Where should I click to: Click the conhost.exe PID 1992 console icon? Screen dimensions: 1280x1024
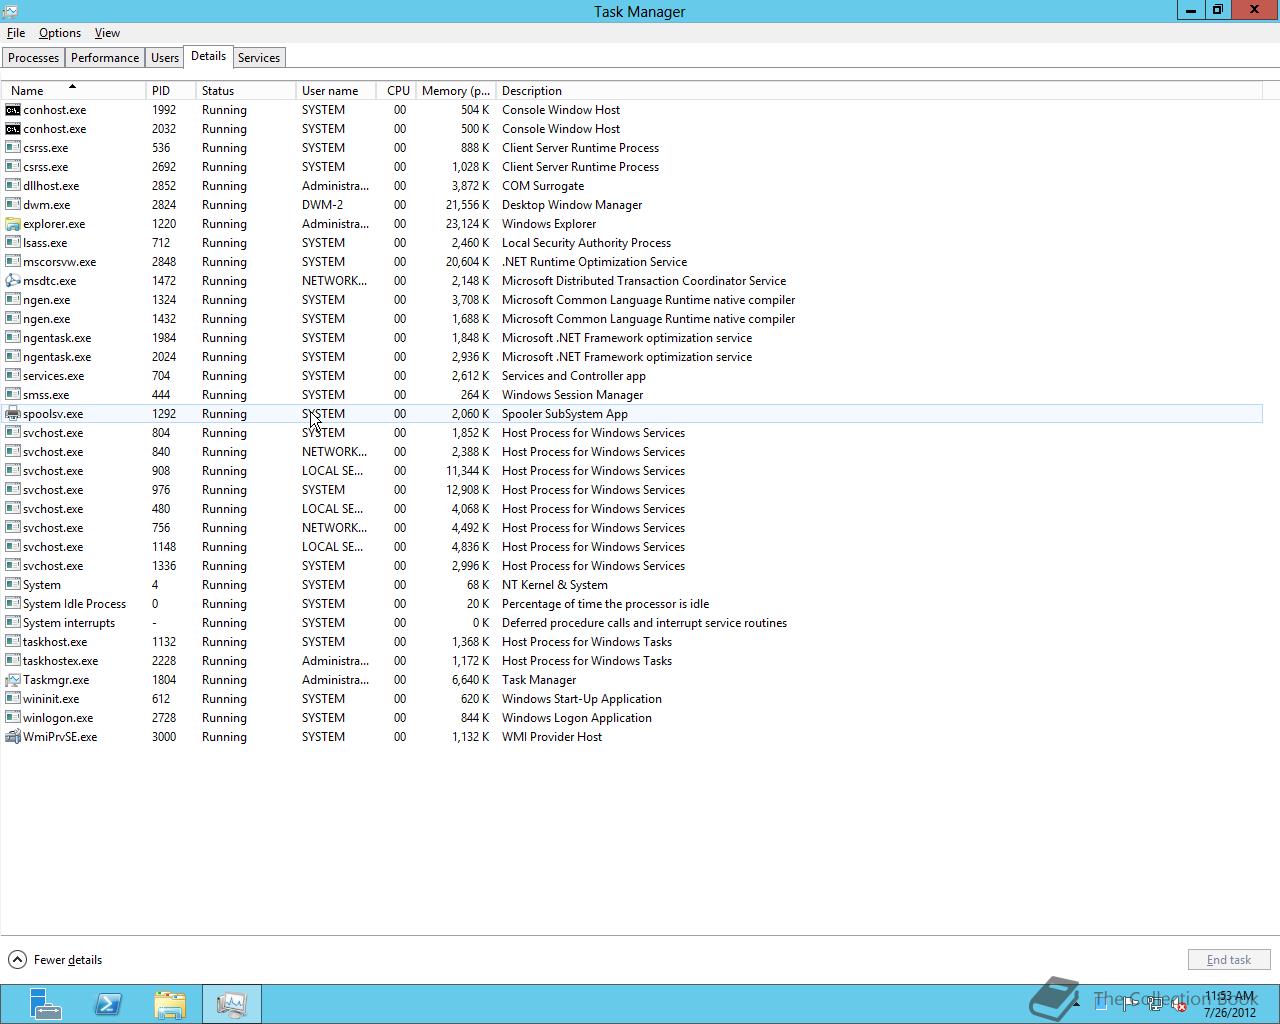[12, 110]
